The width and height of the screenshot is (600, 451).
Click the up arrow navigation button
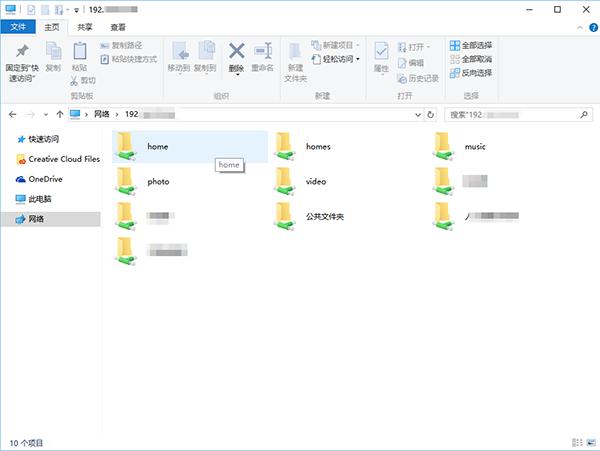click(60, 115)
